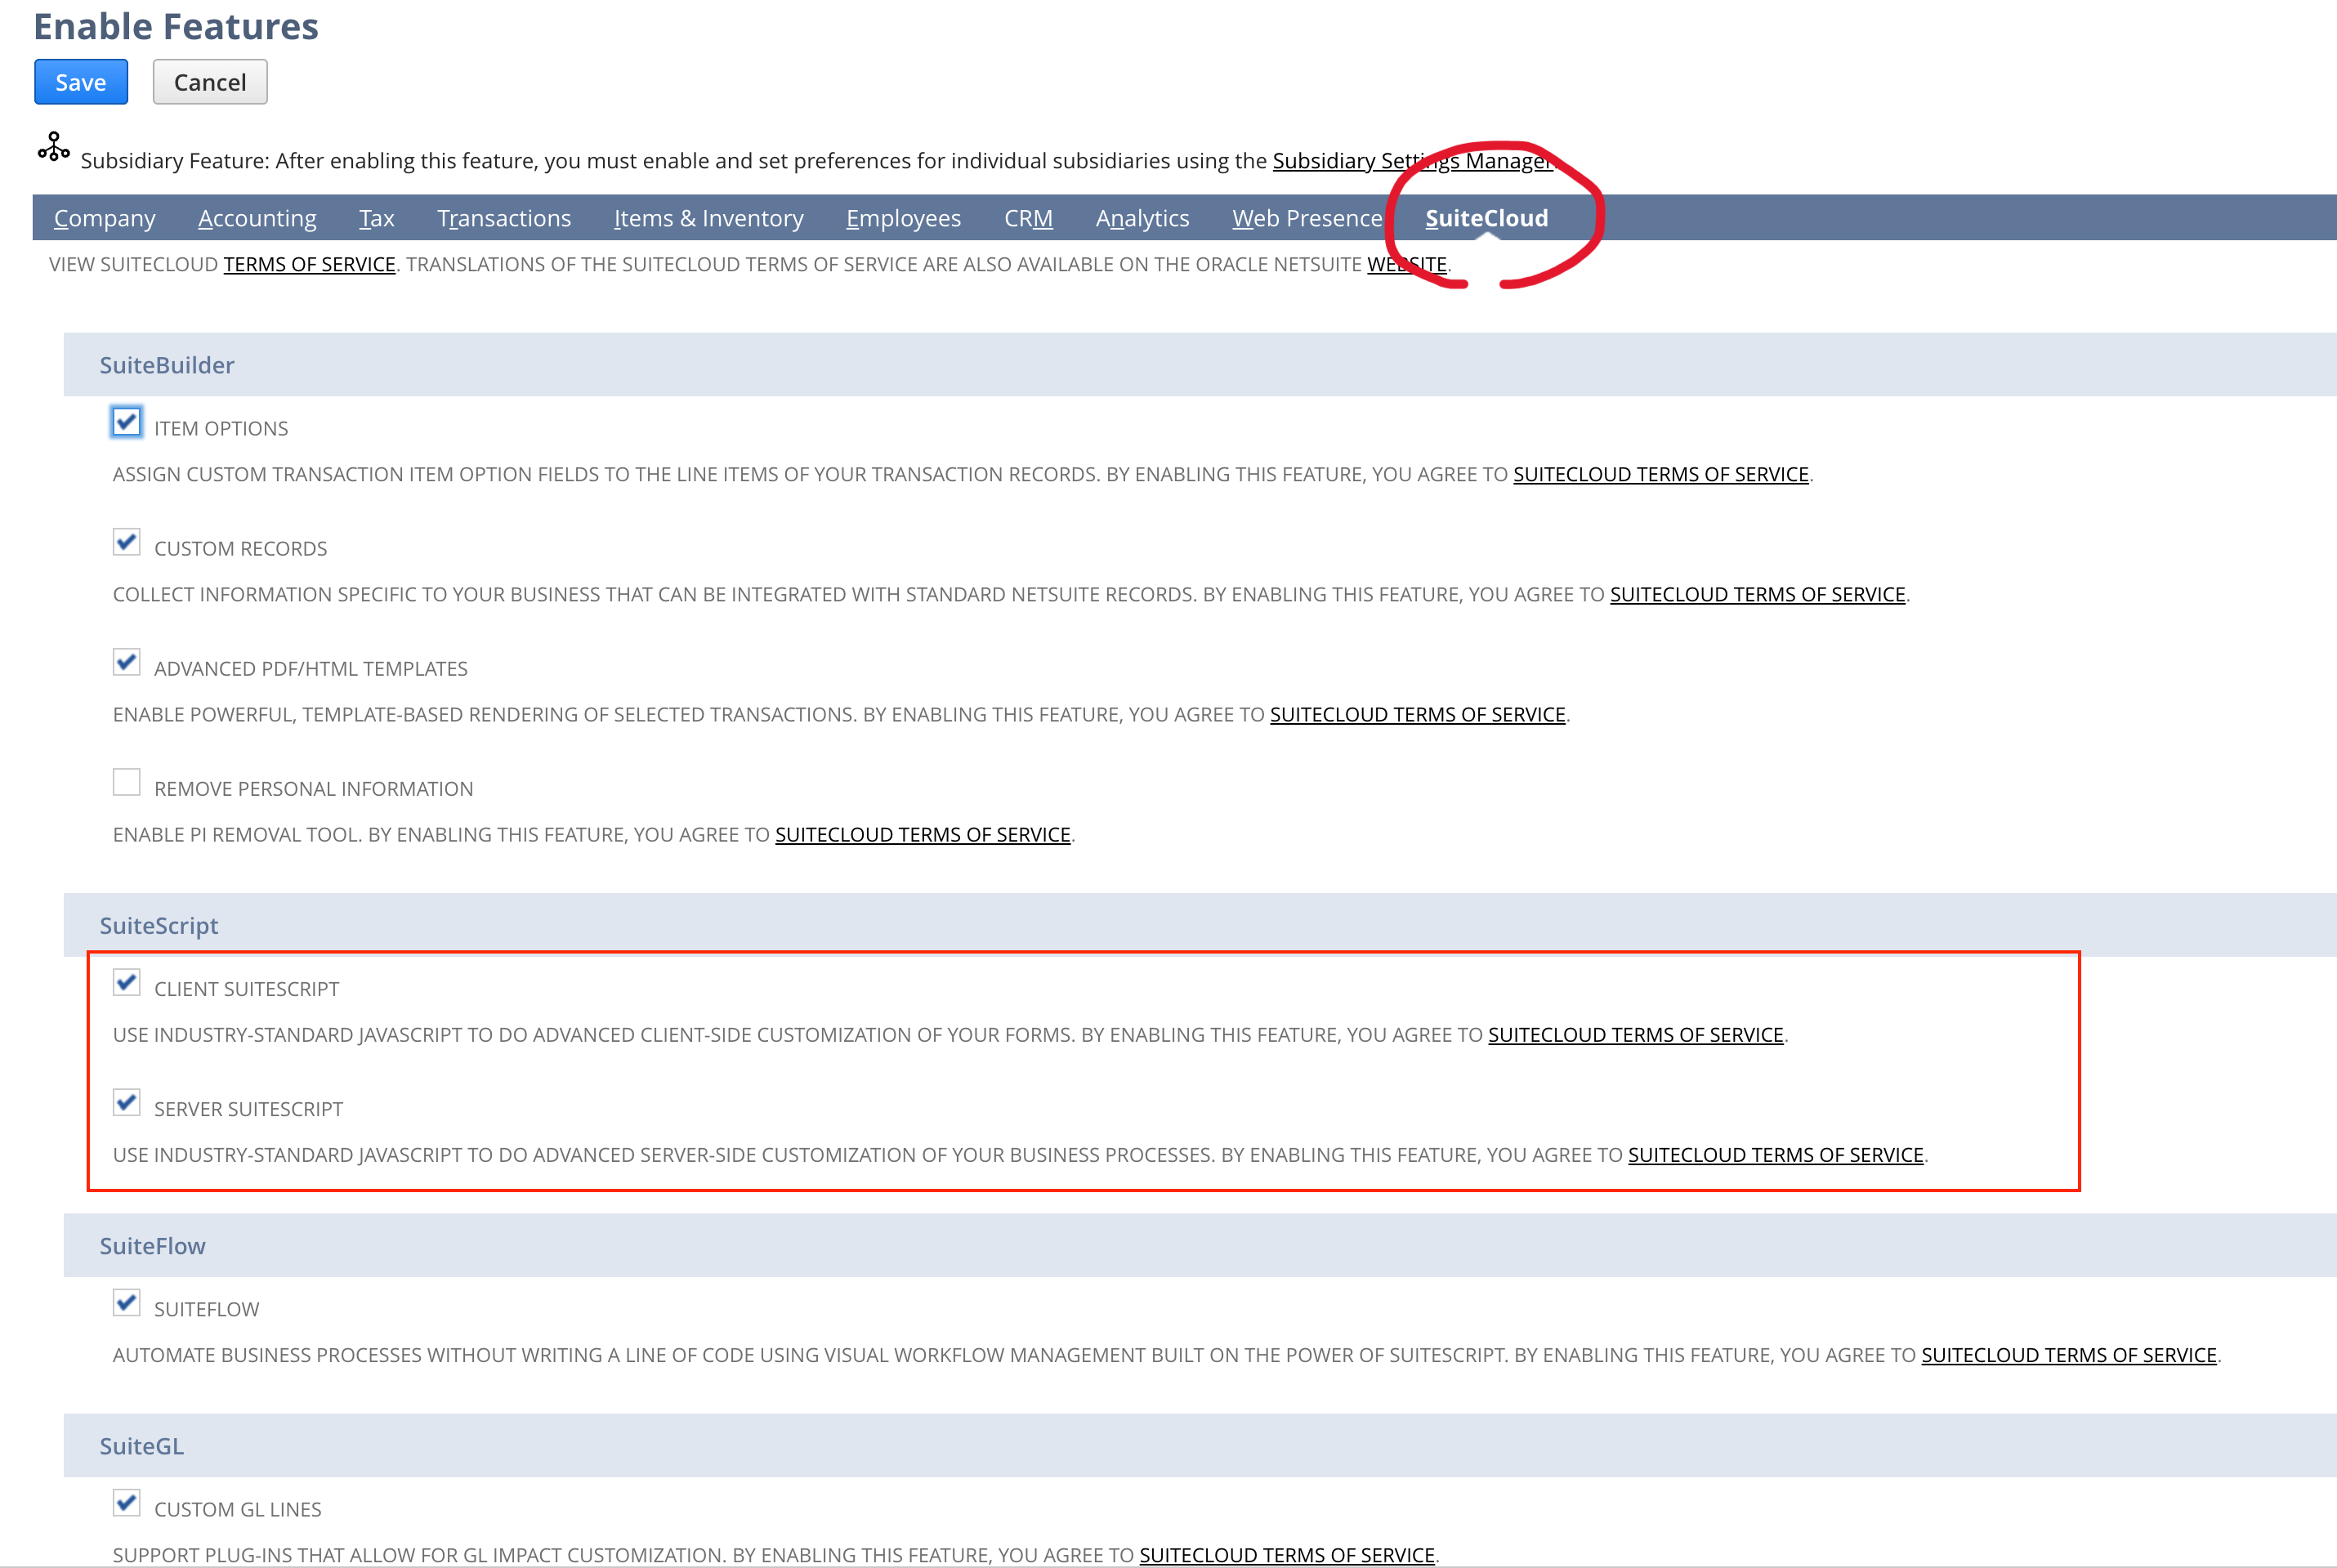Image resolution: width=2337 pixels, height=1568 pixels.
Task: Toggle the Client SuiteScript checkbox
Action: (127, 982)
